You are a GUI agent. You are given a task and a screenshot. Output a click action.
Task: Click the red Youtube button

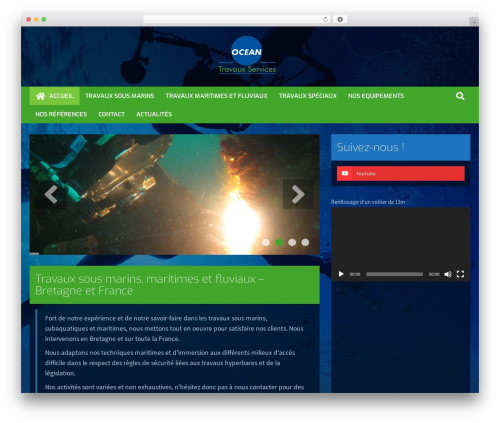[x=401, y=173]
